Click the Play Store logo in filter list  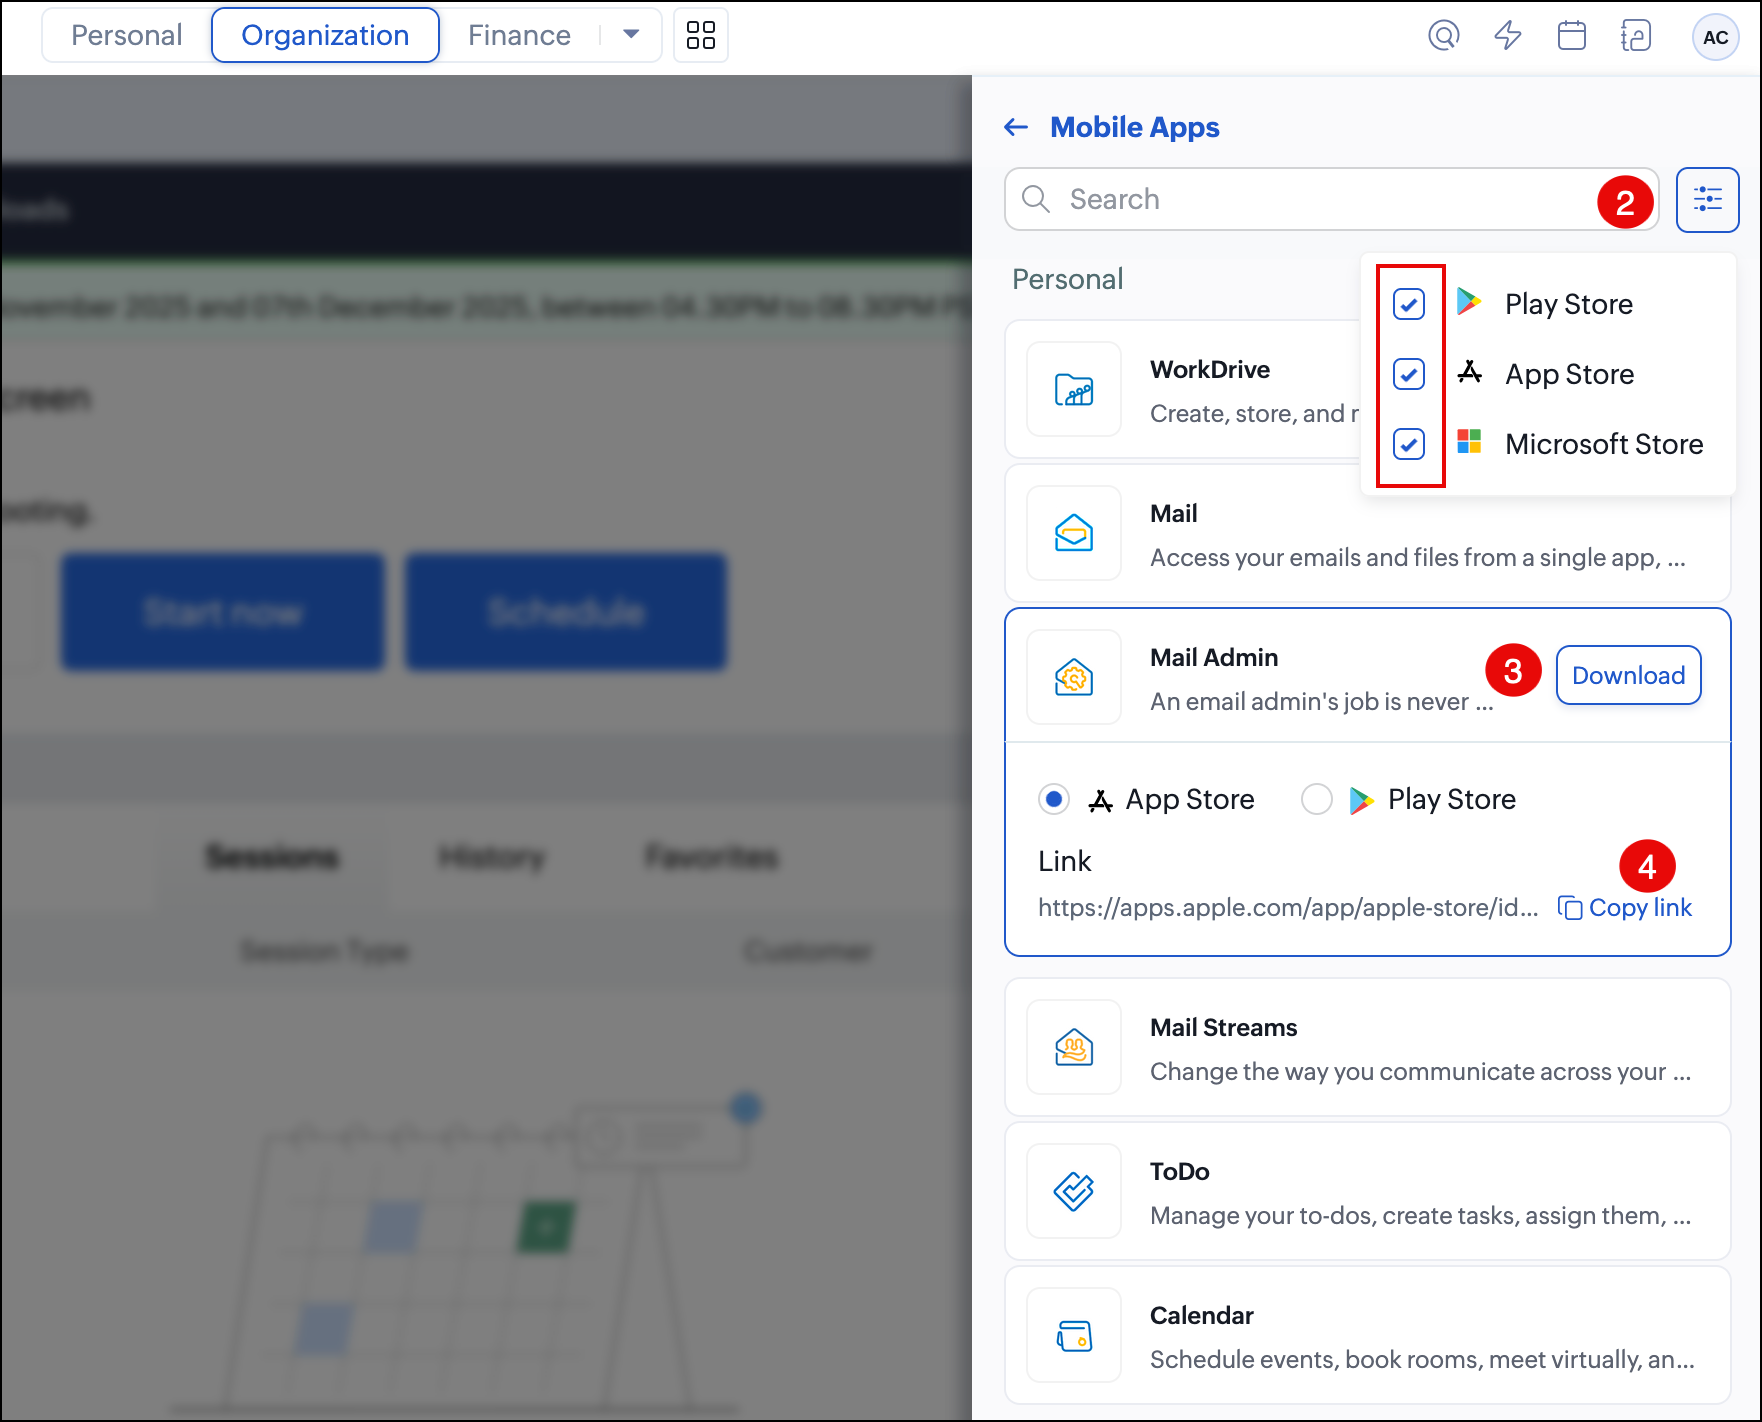(1469, 301)
